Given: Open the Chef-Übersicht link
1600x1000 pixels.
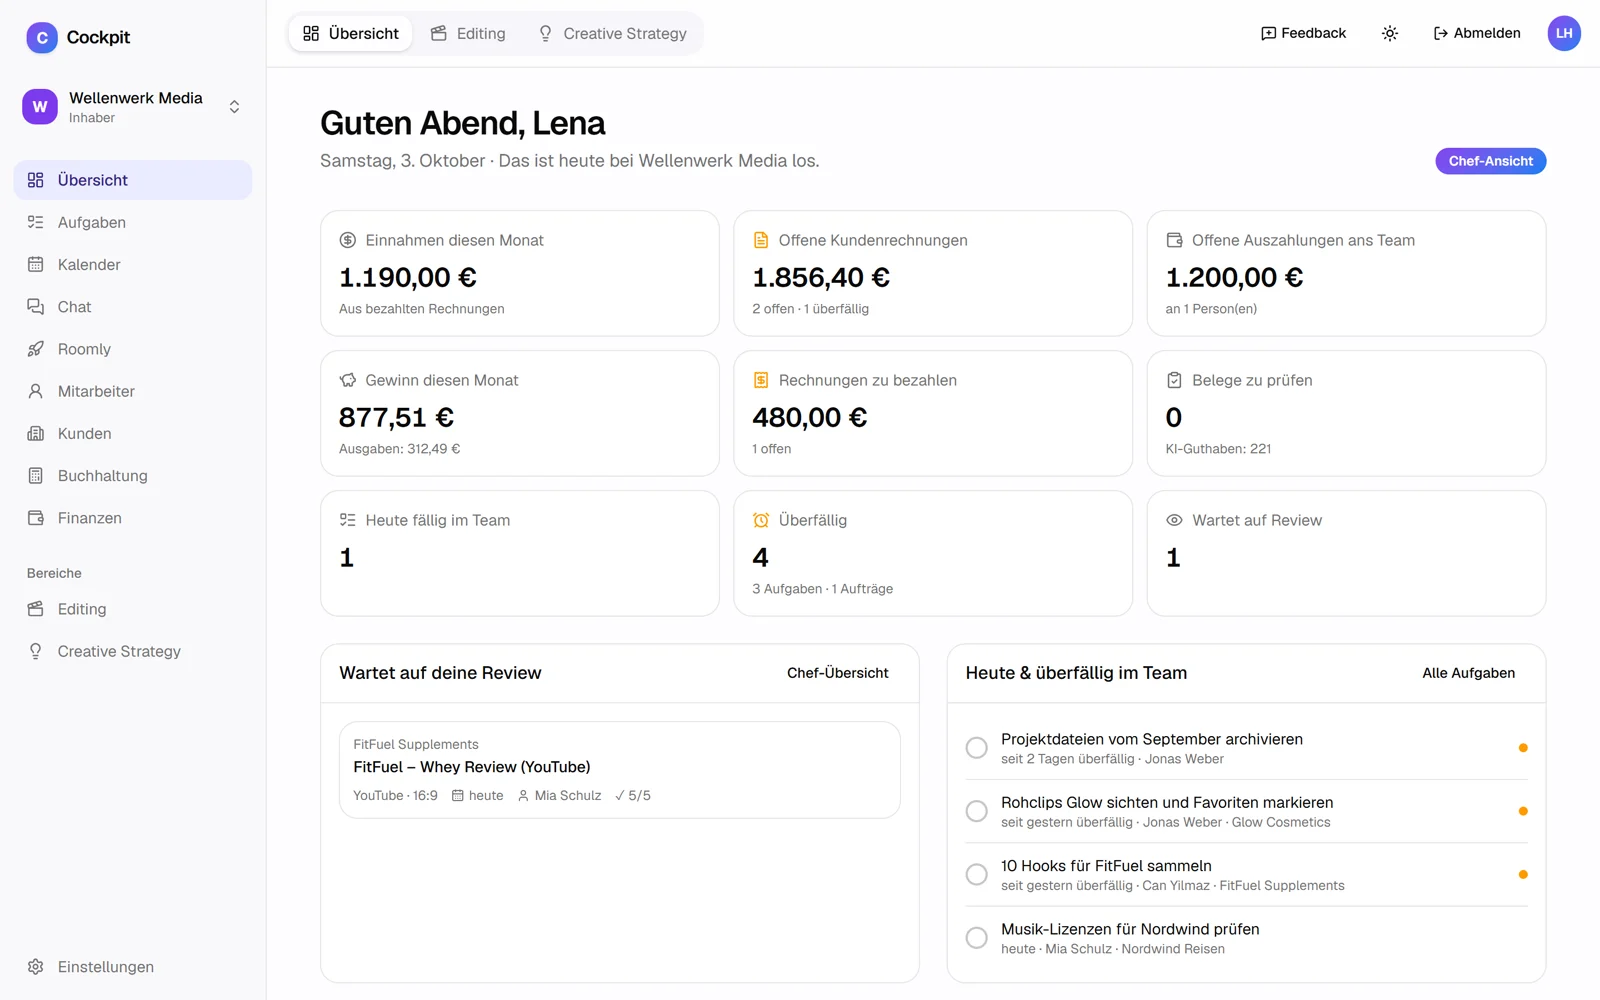Looking at the screenshot, I should coord(838,673).
